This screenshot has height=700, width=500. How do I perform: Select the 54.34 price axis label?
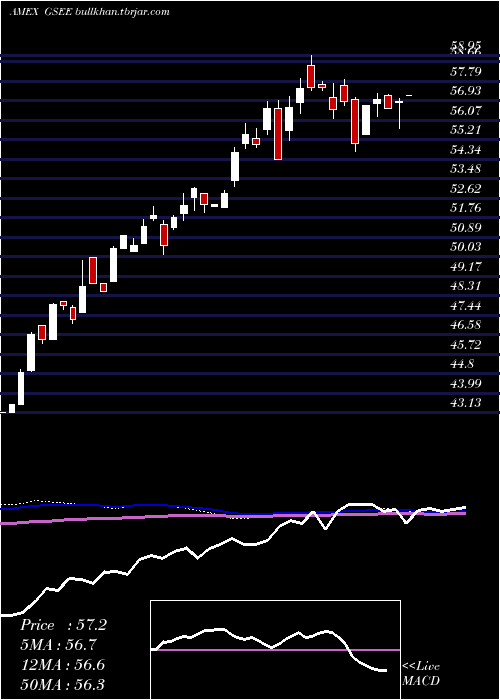pos(466,150)
